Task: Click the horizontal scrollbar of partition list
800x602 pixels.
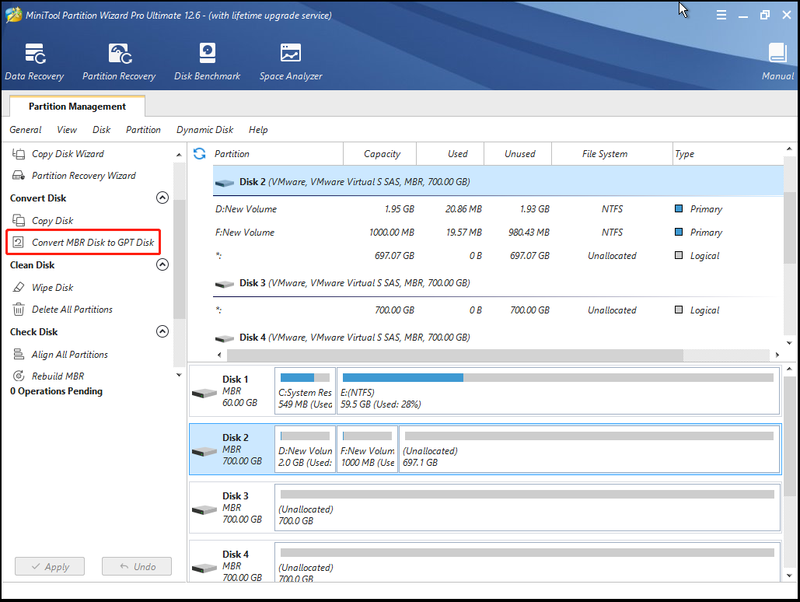Action: tap(455, 355)
